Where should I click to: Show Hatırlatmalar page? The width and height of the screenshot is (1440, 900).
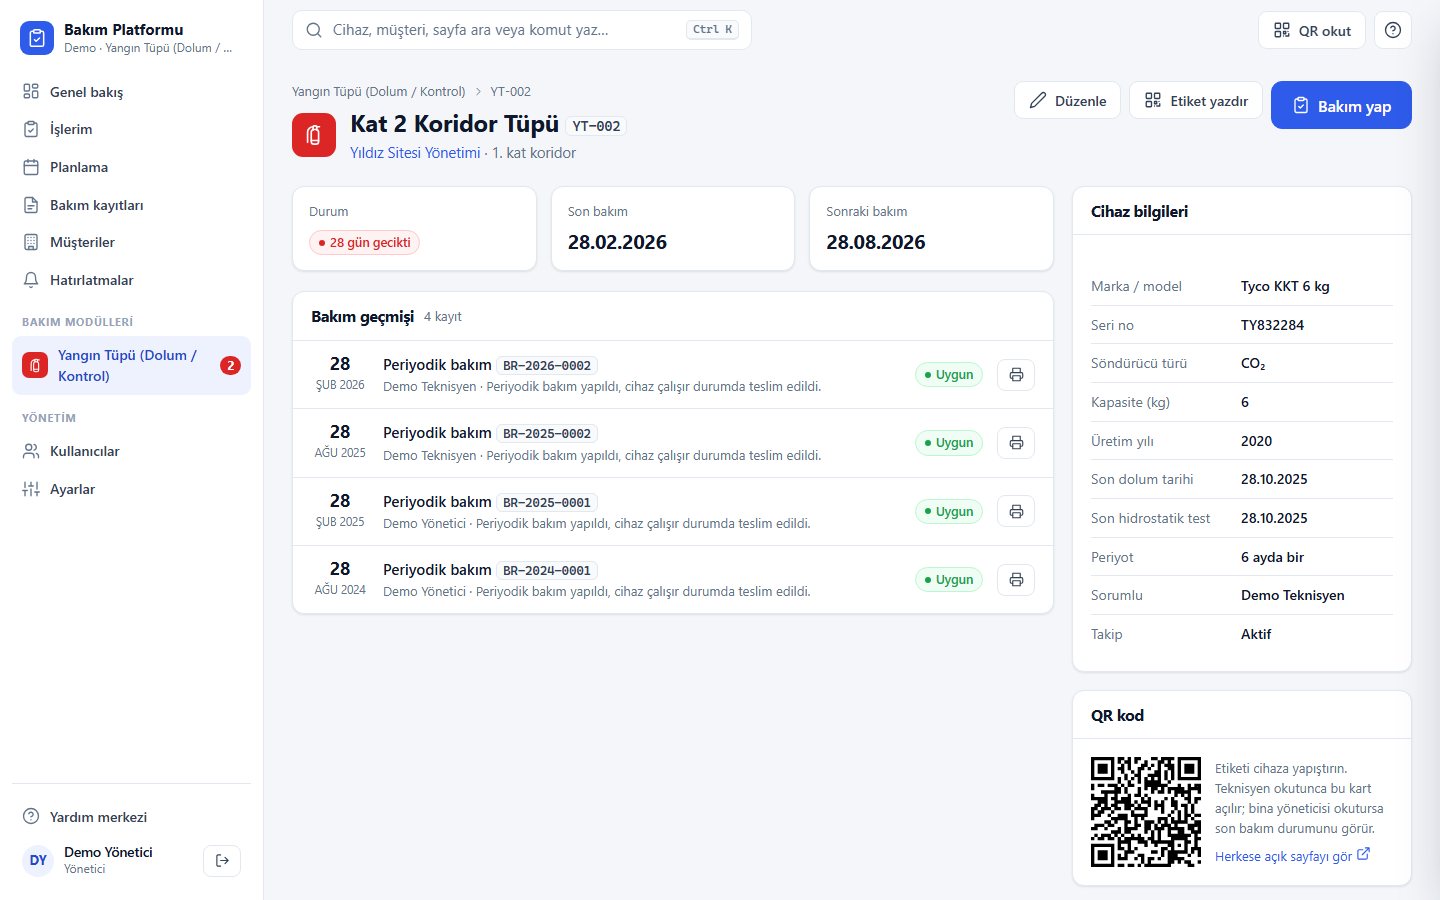(x=131, y=280)
